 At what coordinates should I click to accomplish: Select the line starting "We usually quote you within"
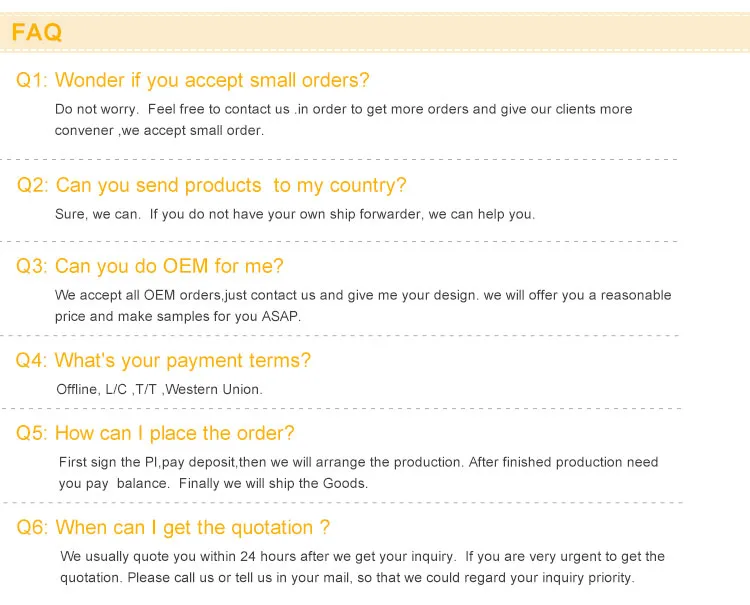pos(362,556)
